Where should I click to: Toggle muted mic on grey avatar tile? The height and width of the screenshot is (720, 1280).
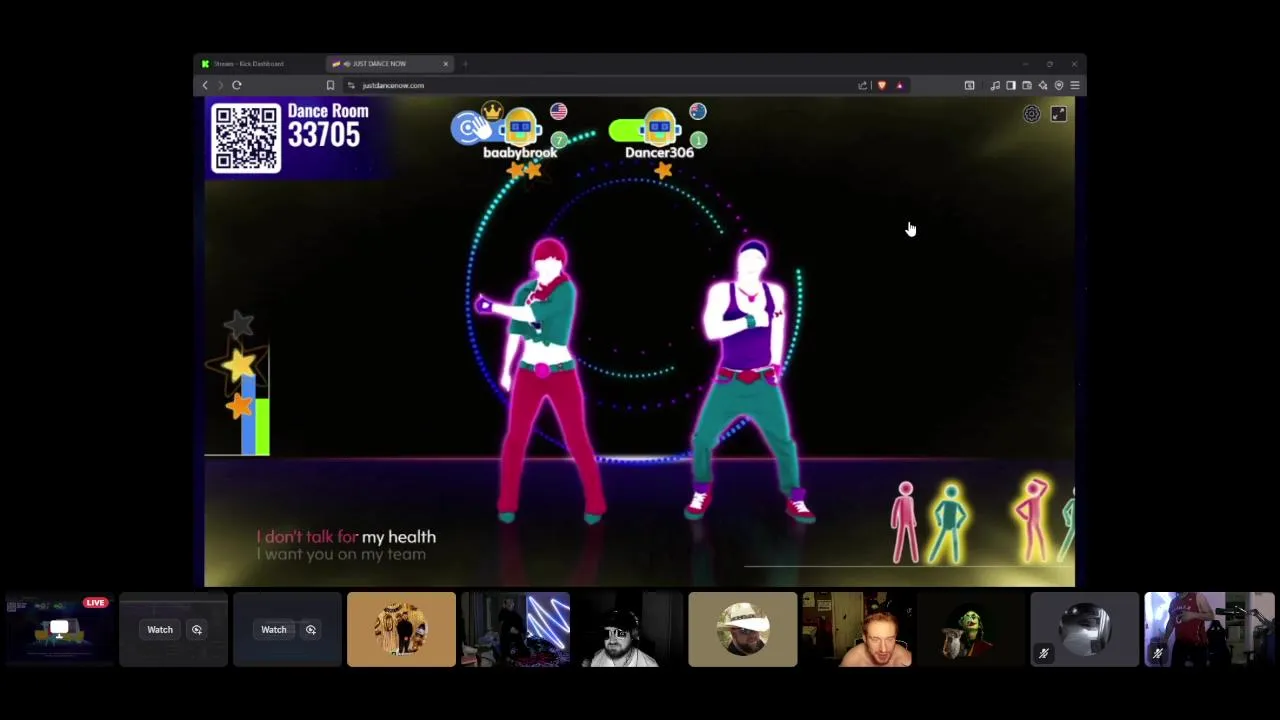pos(1044,654)
